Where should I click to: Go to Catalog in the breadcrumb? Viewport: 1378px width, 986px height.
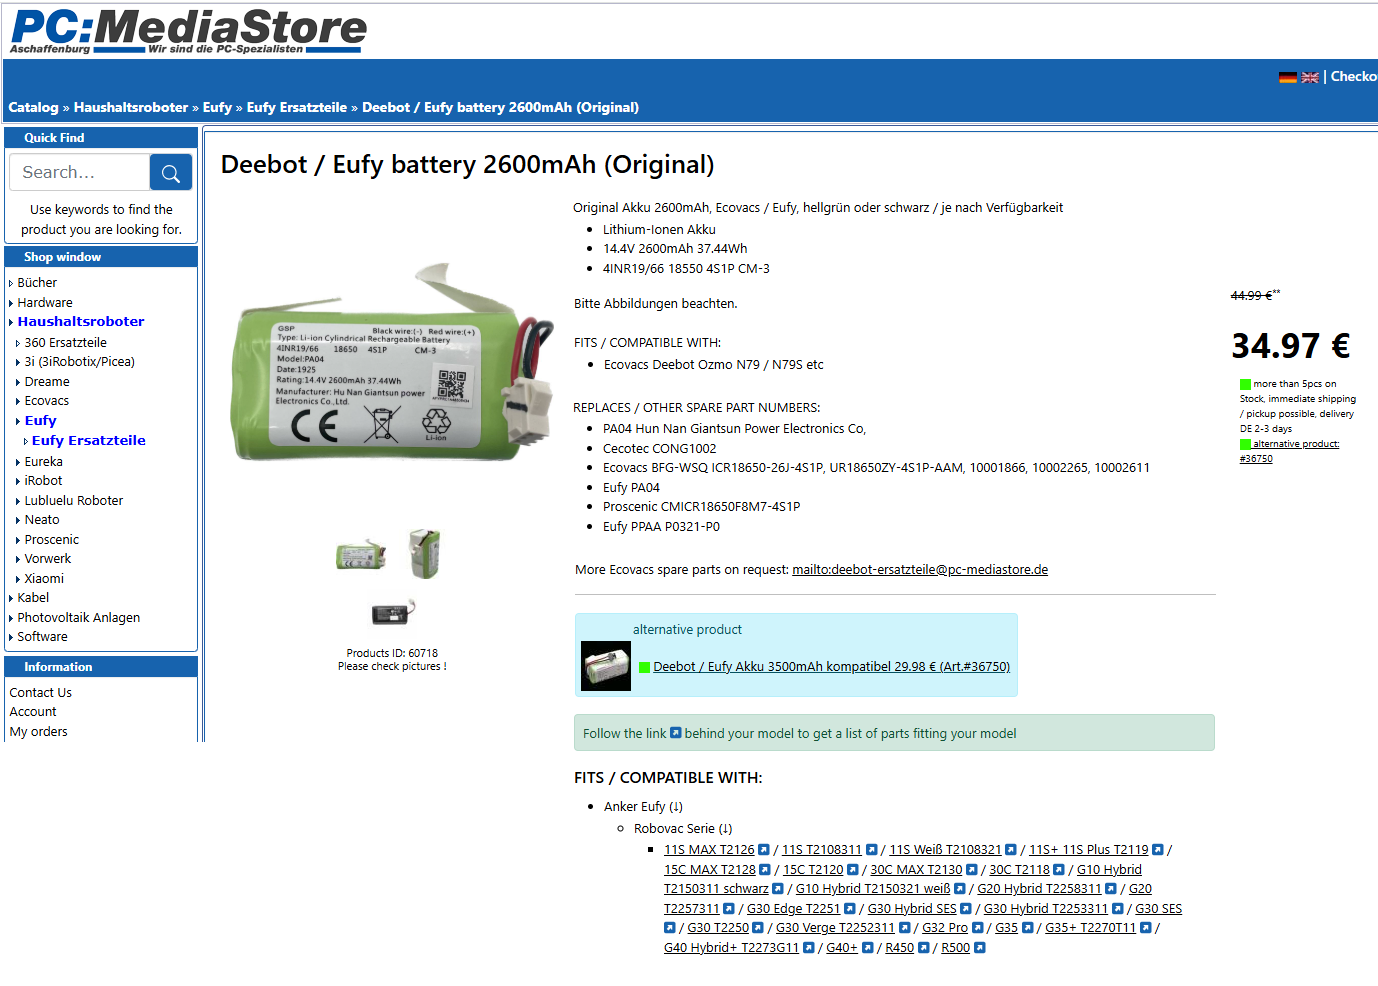click(x=33, y=108)
